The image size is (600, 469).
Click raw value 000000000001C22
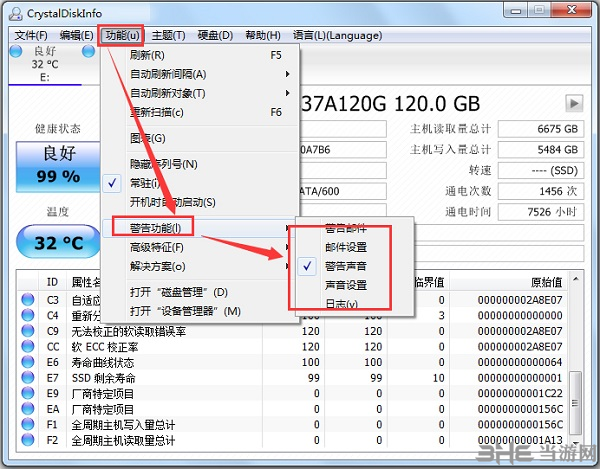tap(520, 393)
